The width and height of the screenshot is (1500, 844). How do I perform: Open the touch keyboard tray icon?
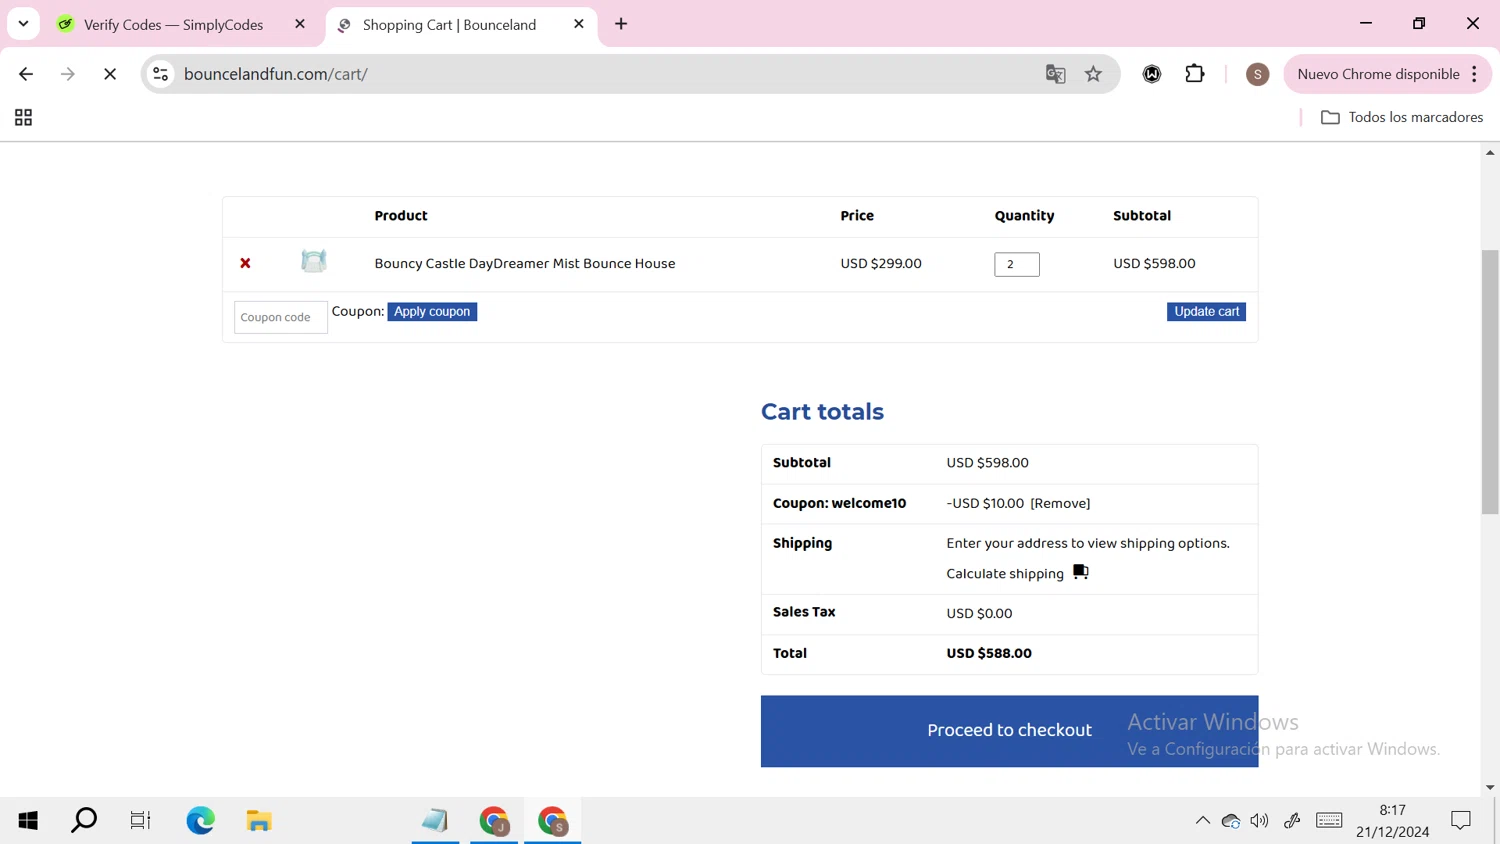[x=1329, y=821]
